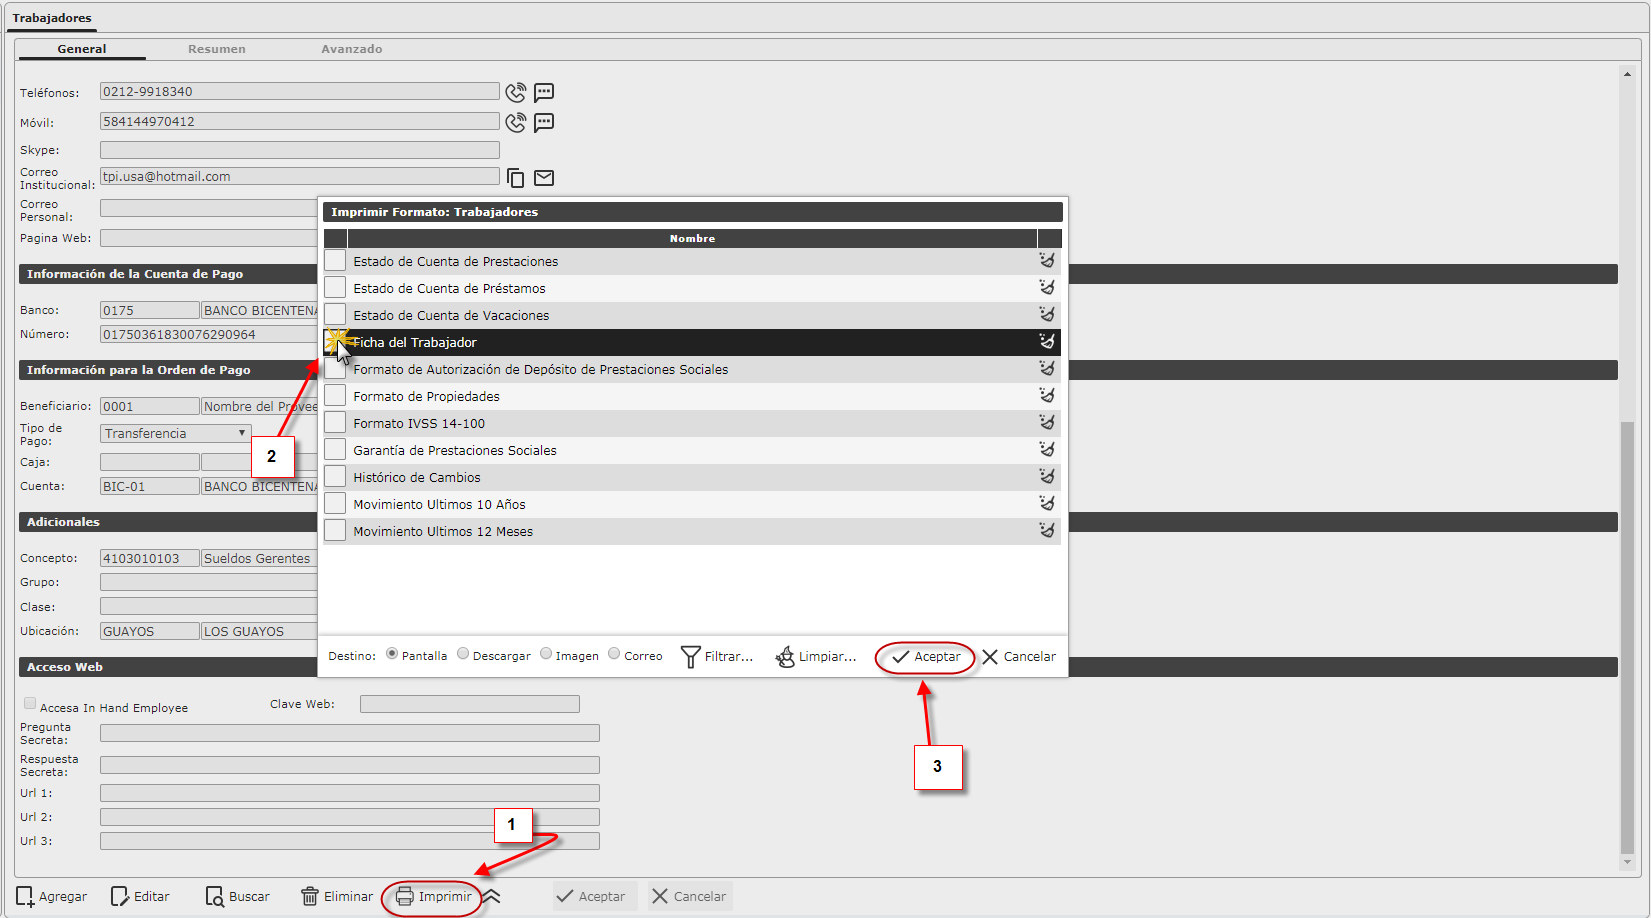Click the bottom toolbar Cancelar button

tap(690, 897)
